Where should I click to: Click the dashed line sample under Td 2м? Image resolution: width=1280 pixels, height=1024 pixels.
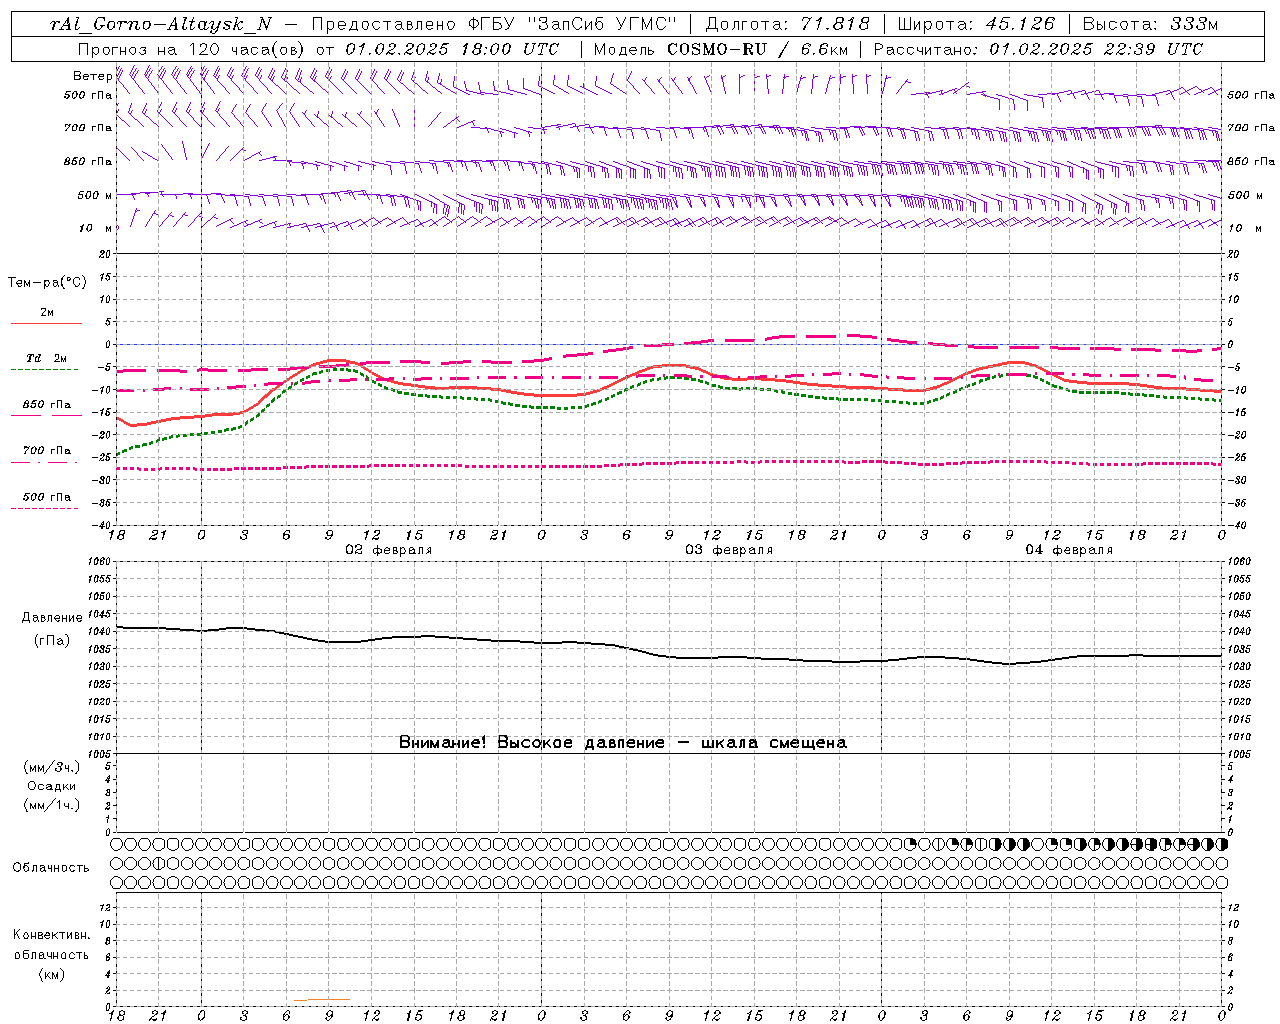coord(46,370)
